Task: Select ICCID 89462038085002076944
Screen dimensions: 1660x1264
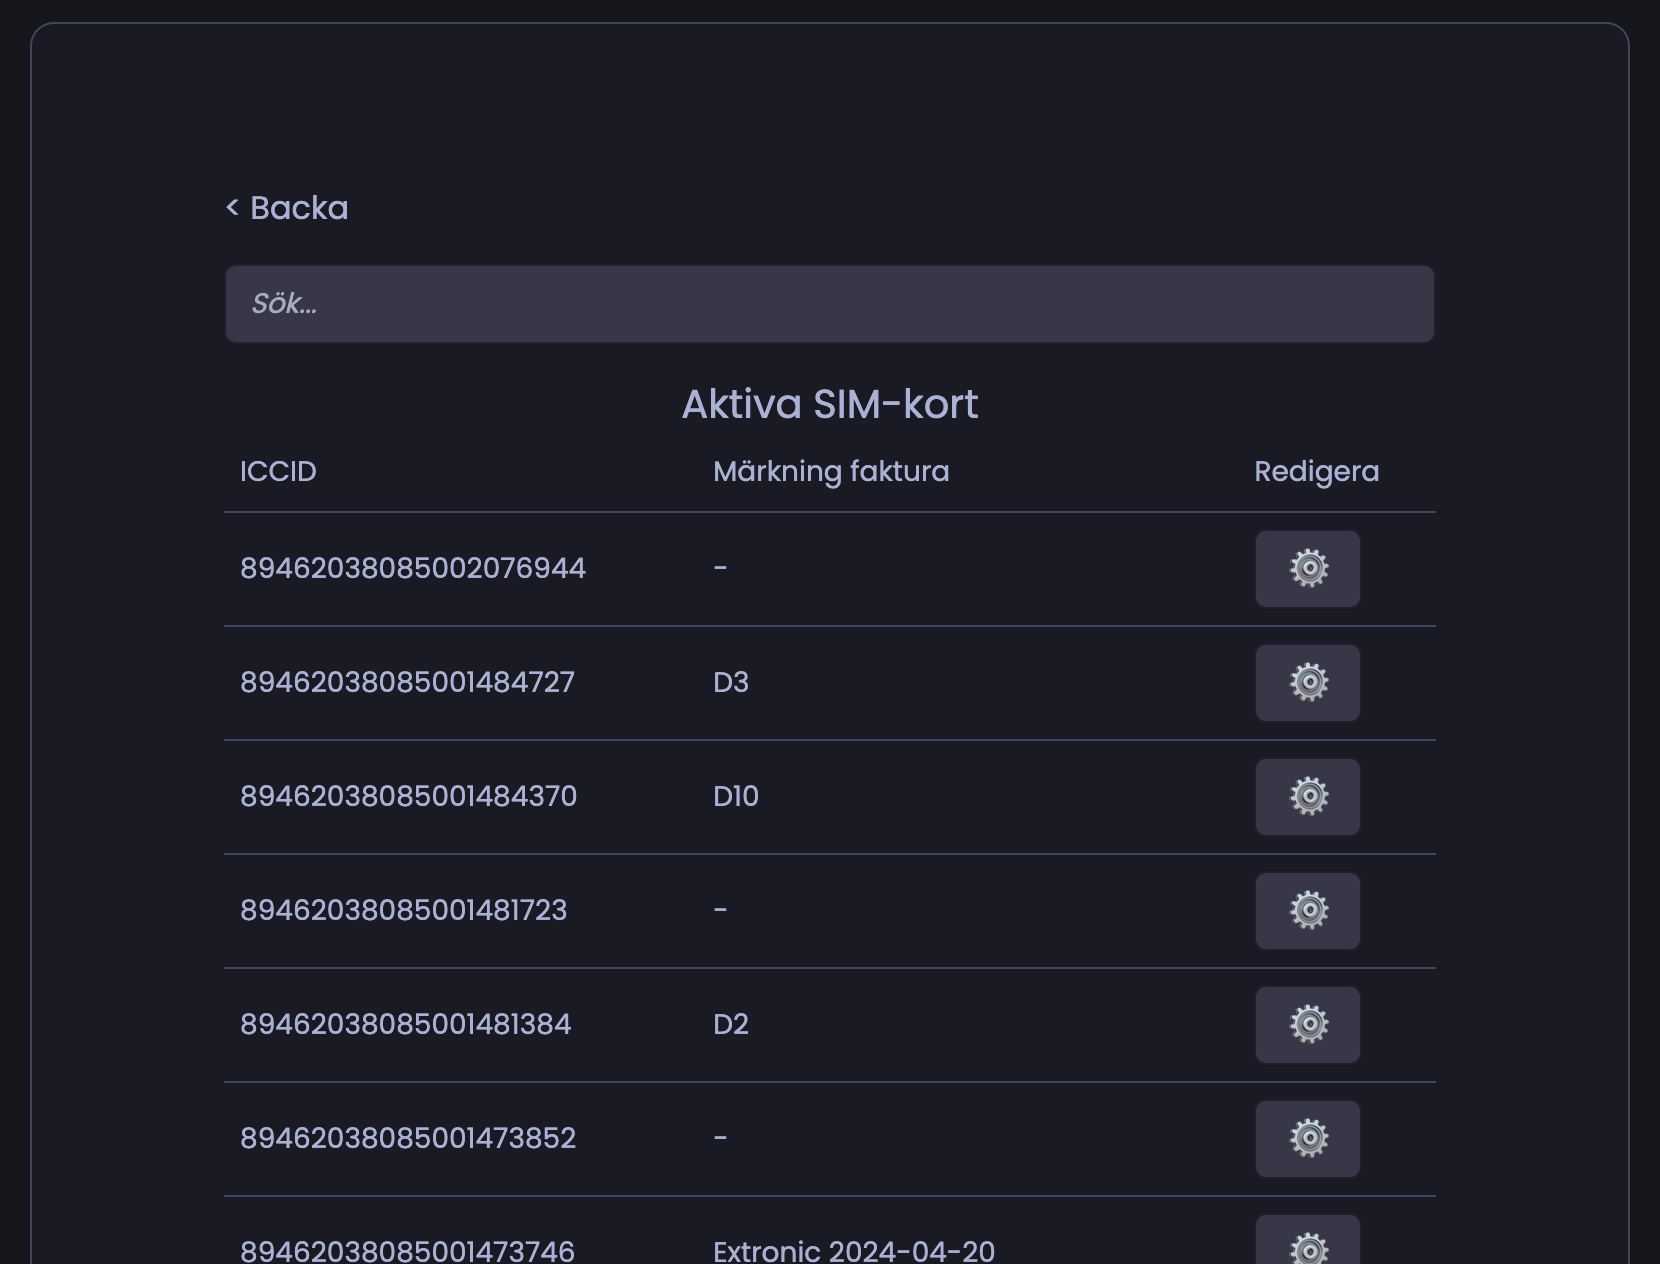Action: pos(412,569)
